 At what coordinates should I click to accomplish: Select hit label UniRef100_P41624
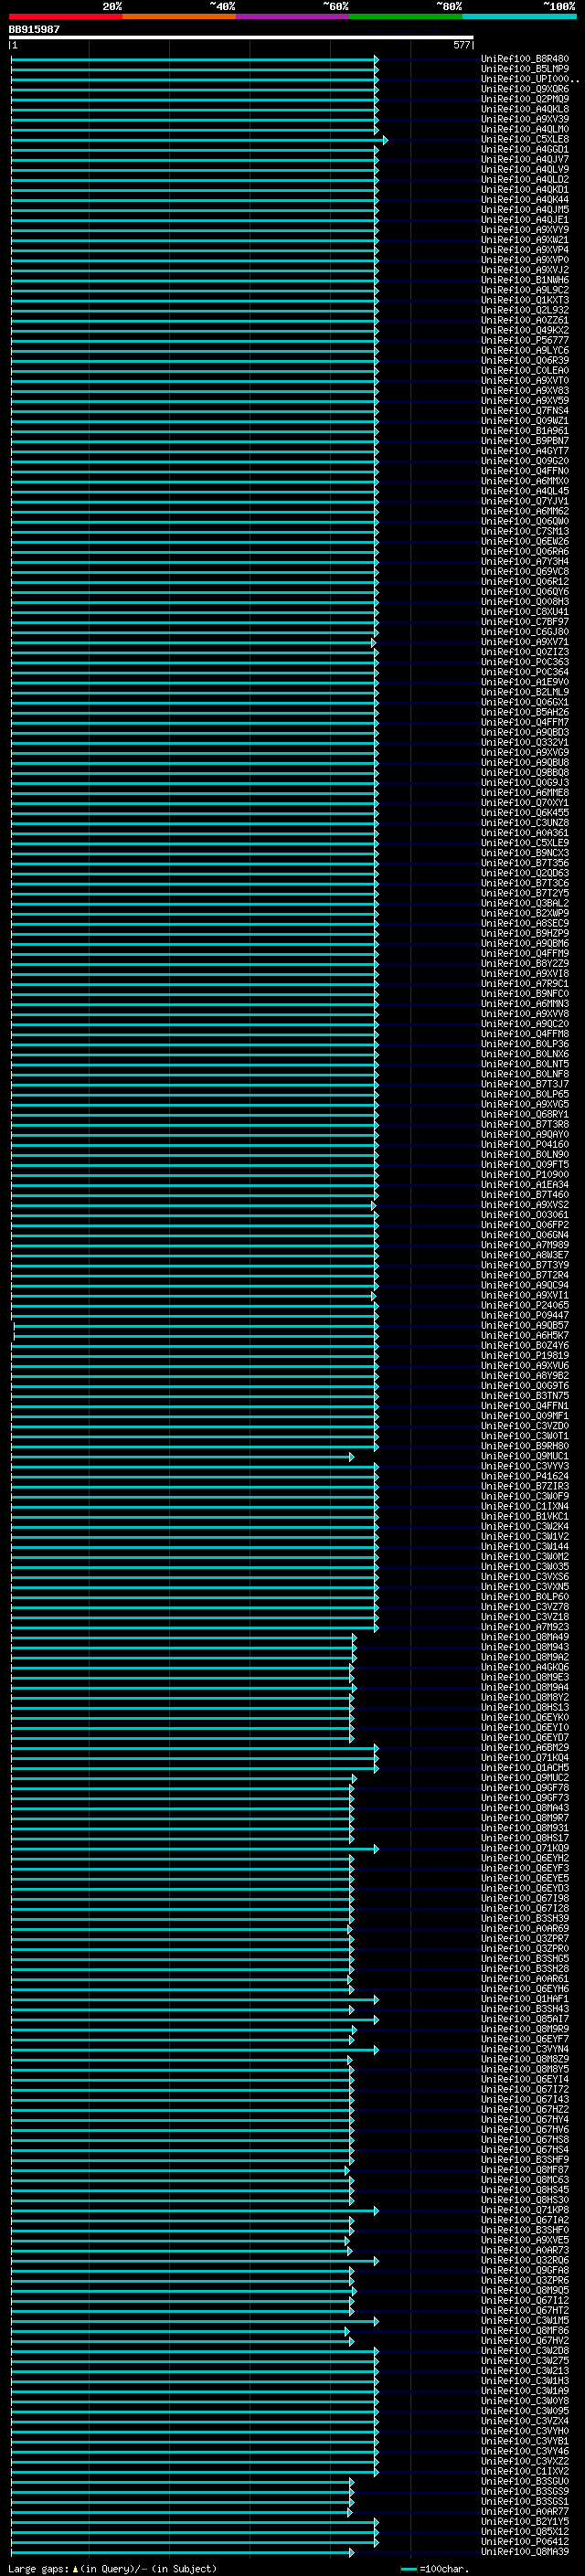[525, 1476]
